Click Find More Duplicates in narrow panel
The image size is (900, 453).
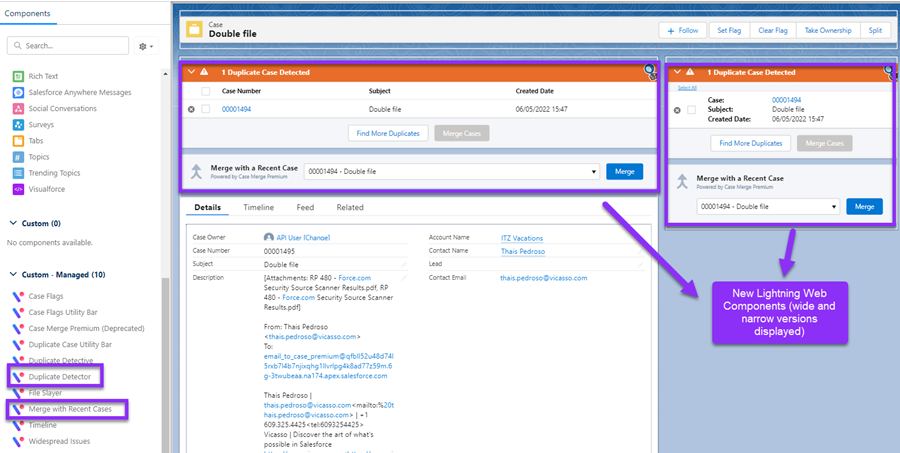pyautogui.click(x=750, y=143)
